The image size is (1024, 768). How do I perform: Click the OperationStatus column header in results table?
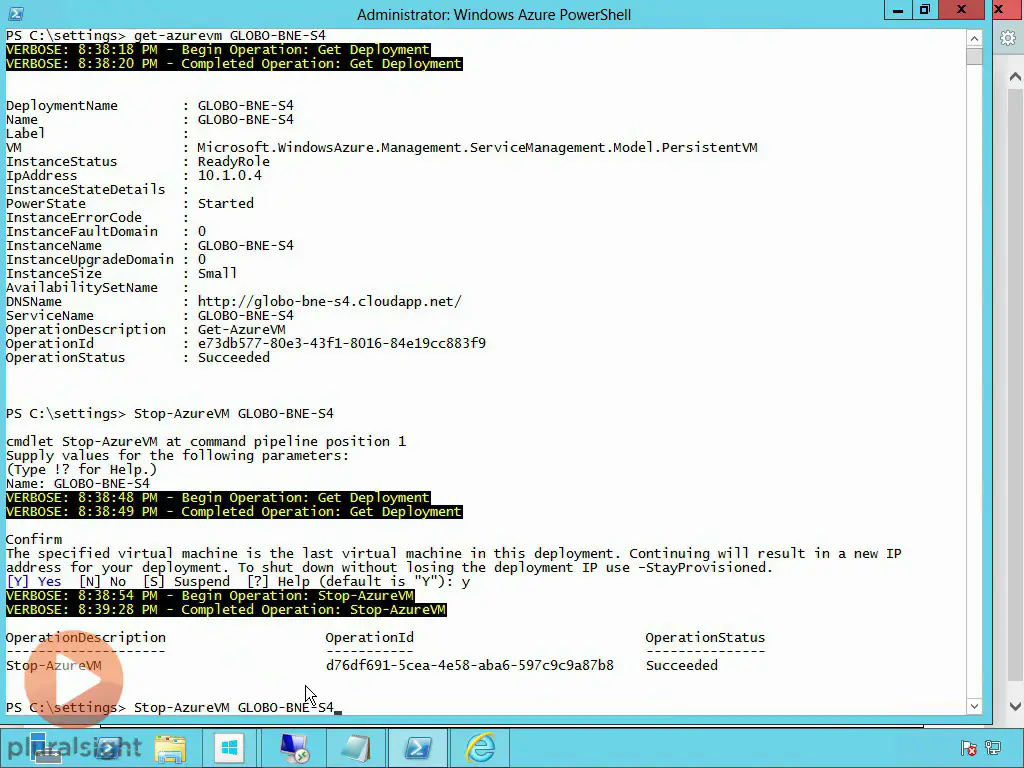coord(705,637)
